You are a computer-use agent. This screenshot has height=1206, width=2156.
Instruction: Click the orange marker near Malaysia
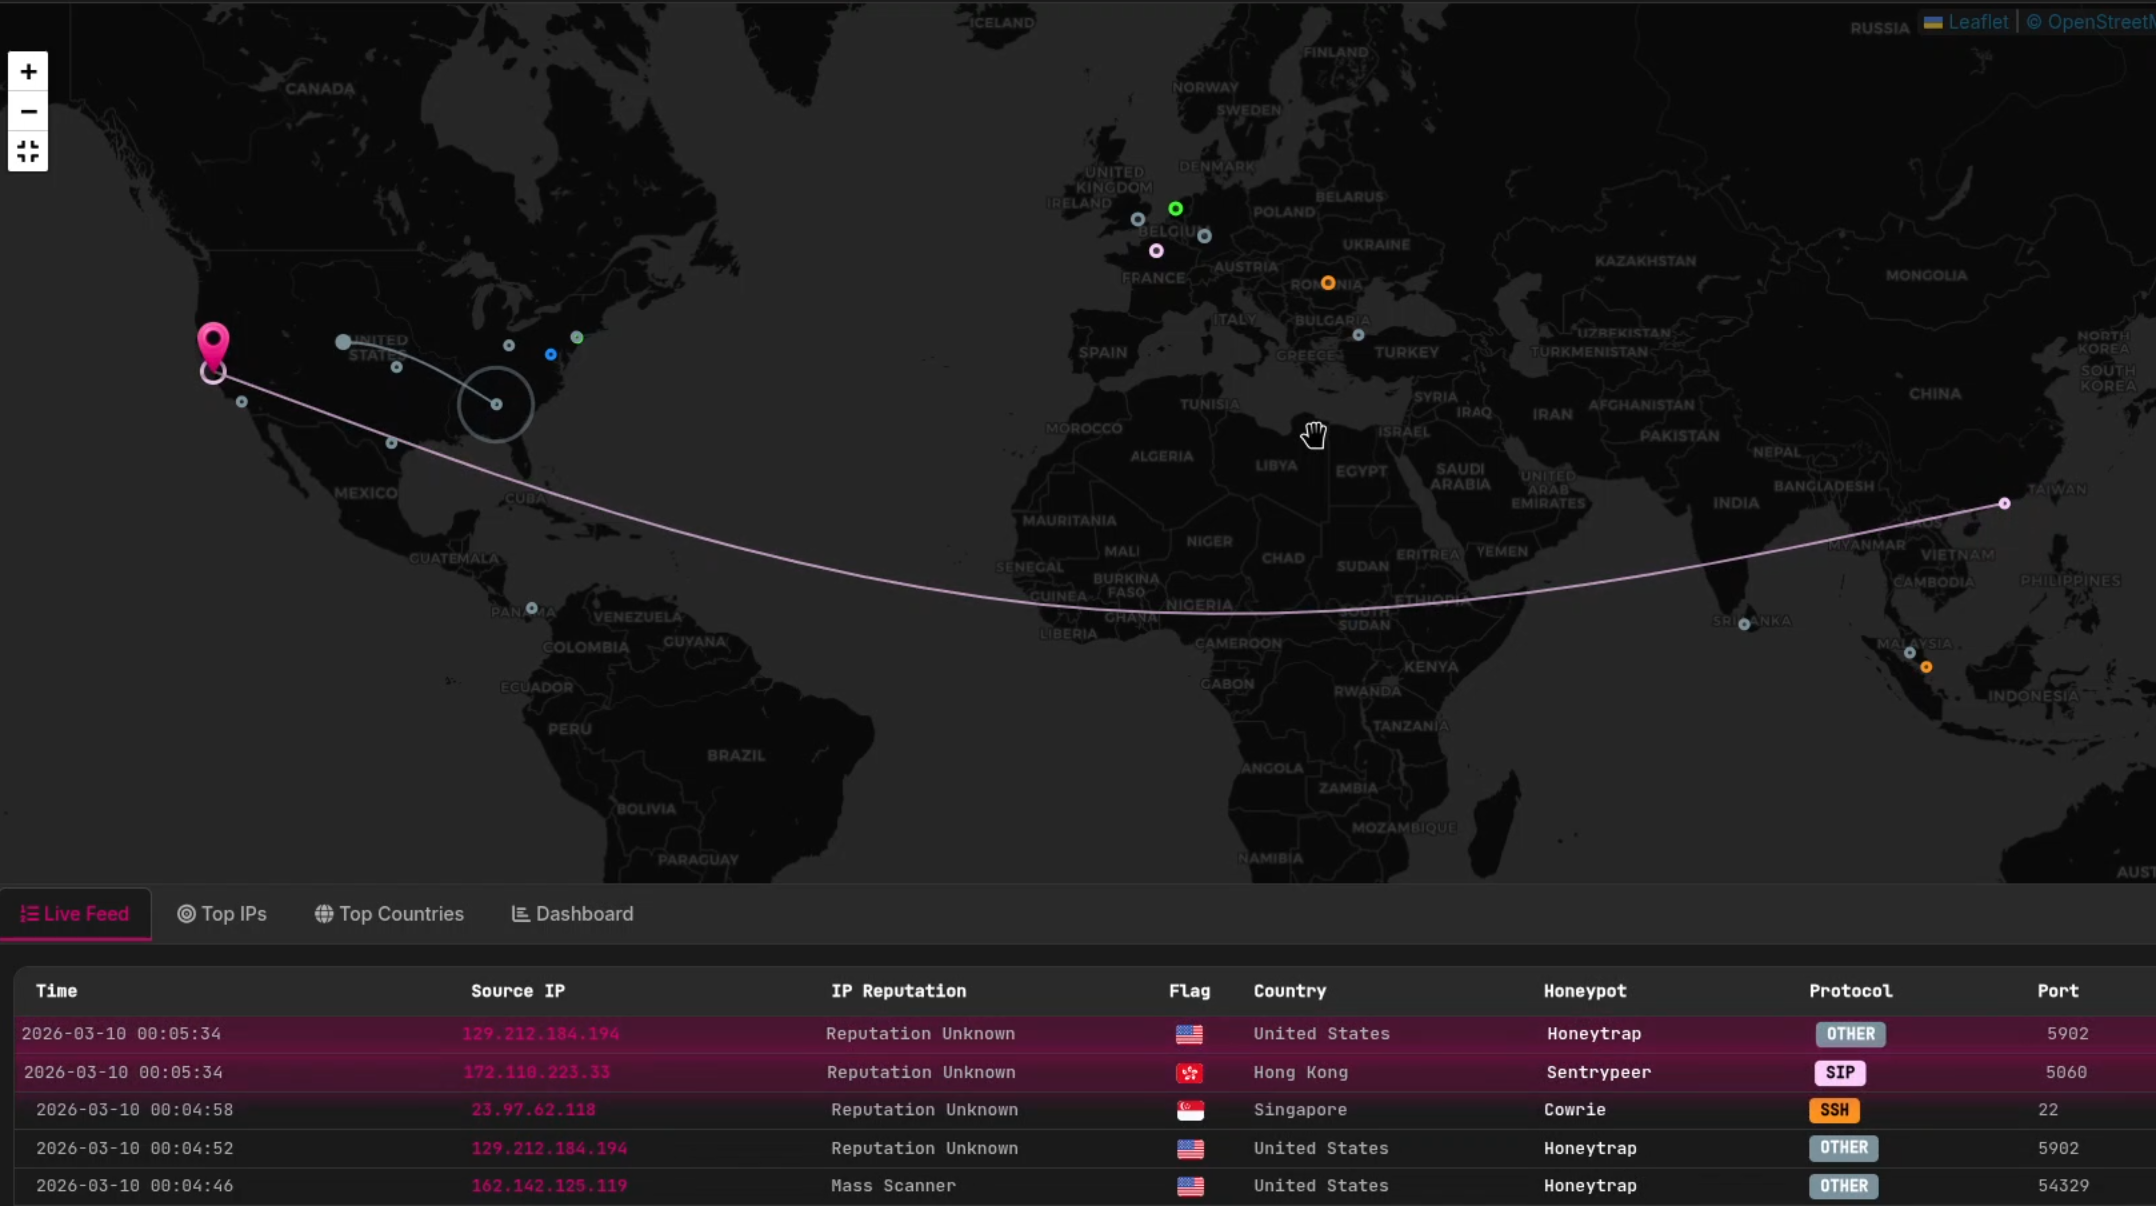pos(1926,667)
